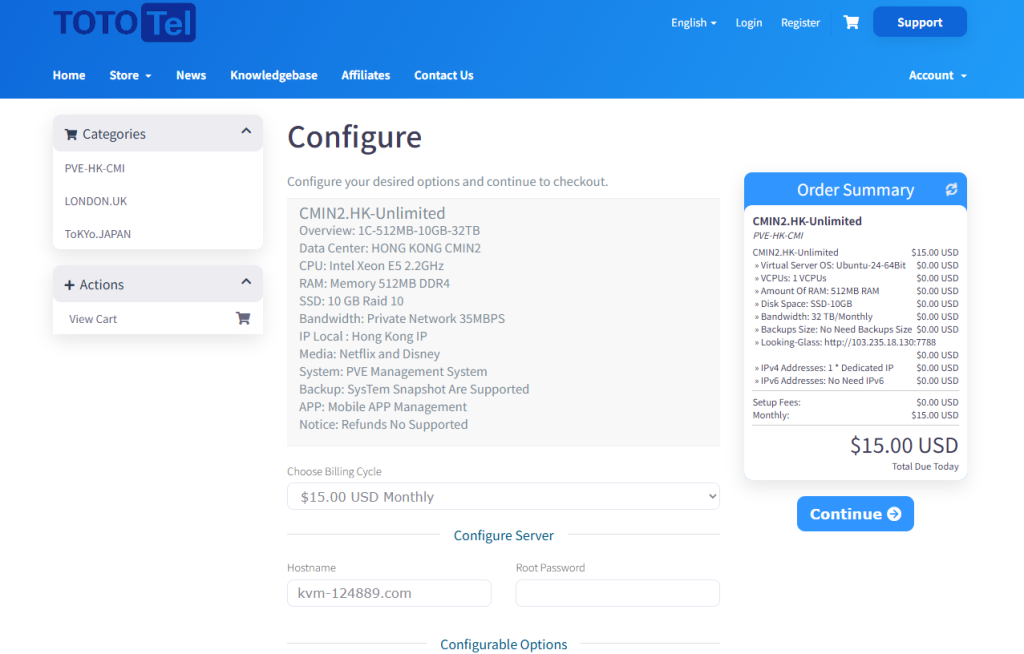Viewport: 1024px width, 654px height.
Task: Refresh the Order Summary with refresh icon
Action: (x=951, y=189)
